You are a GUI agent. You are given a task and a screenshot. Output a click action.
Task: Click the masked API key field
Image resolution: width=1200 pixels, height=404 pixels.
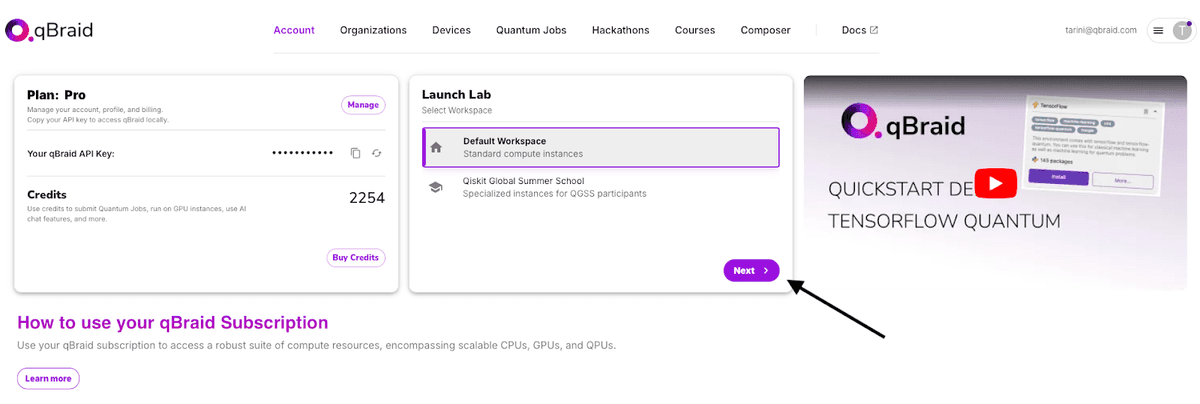(x=302, y=153)
